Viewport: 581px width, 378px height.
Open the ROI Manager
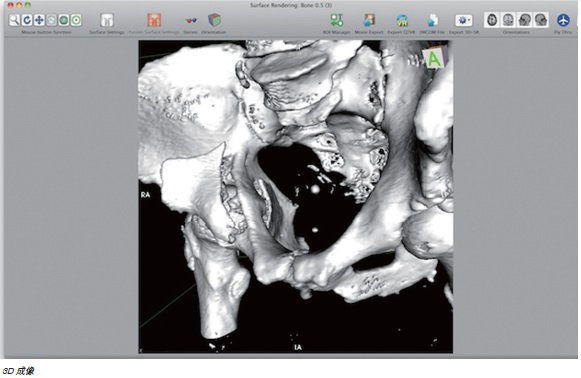(337, 20)
